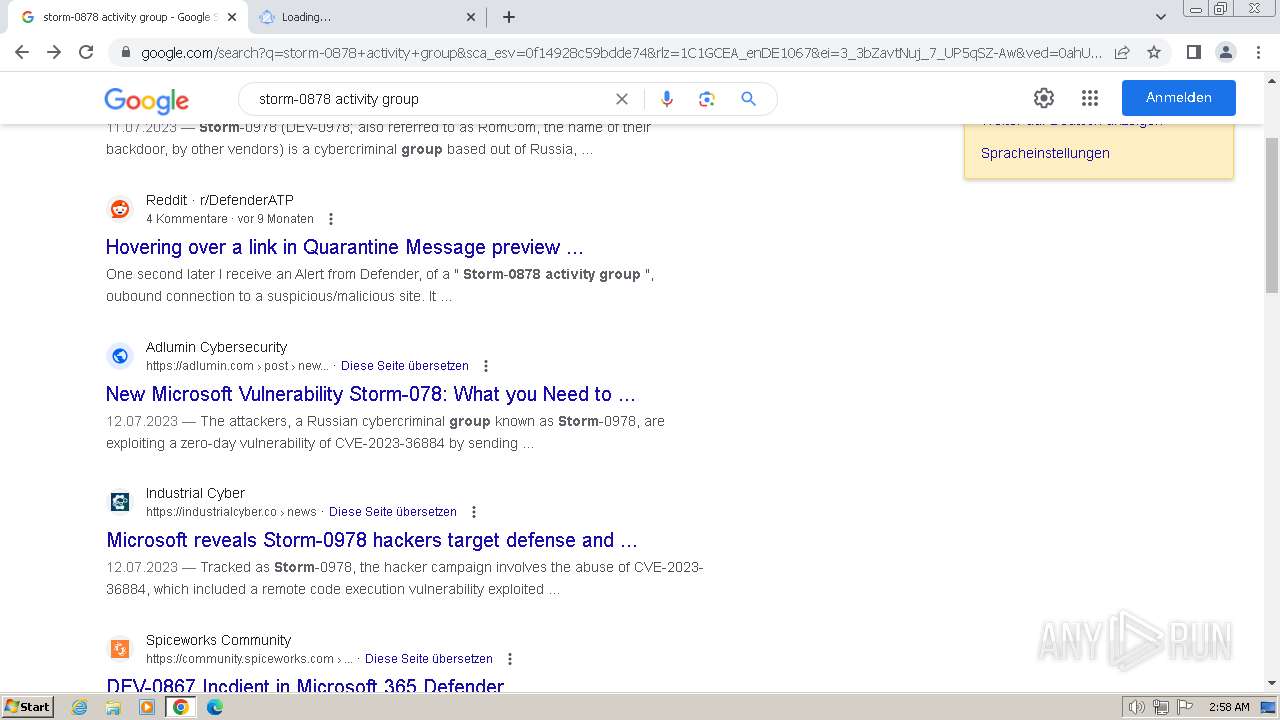Image resolution: width=1280 pixels, height=720 pixels.
Task: Submit search with magnifier icon
Action: click(x=748, y=99)
